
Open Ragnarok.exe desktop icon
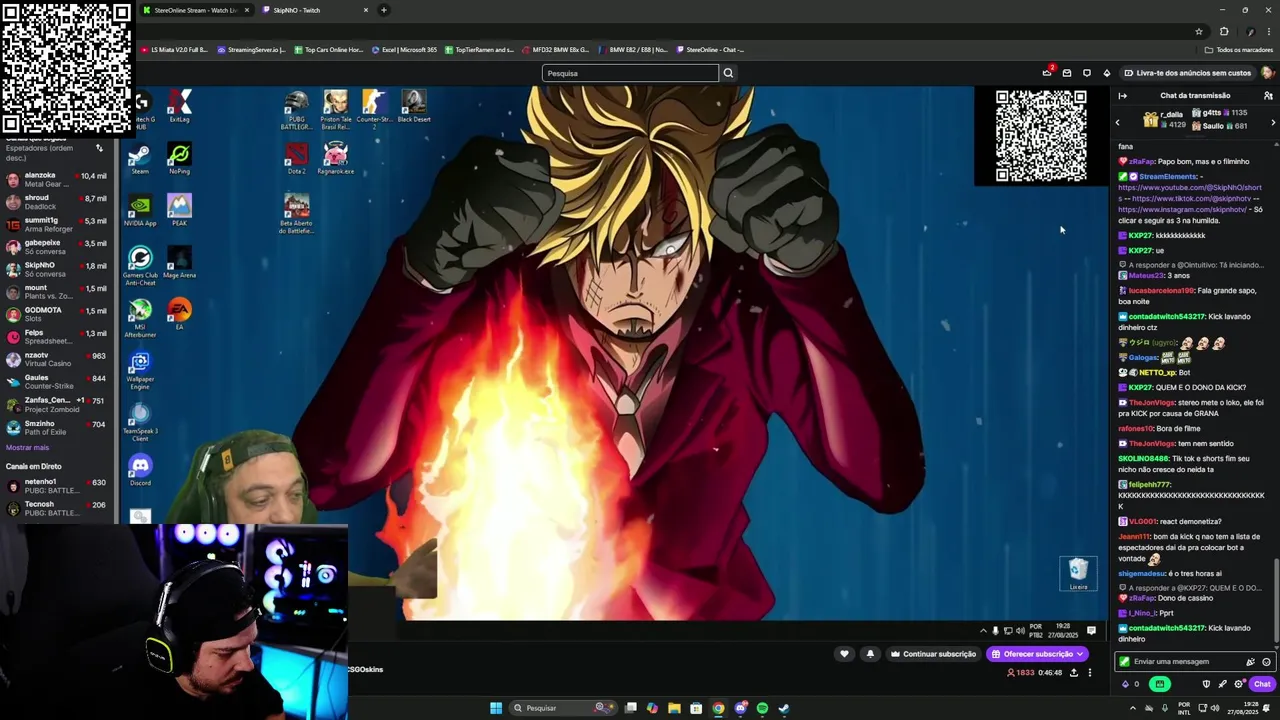pos(335,159)
